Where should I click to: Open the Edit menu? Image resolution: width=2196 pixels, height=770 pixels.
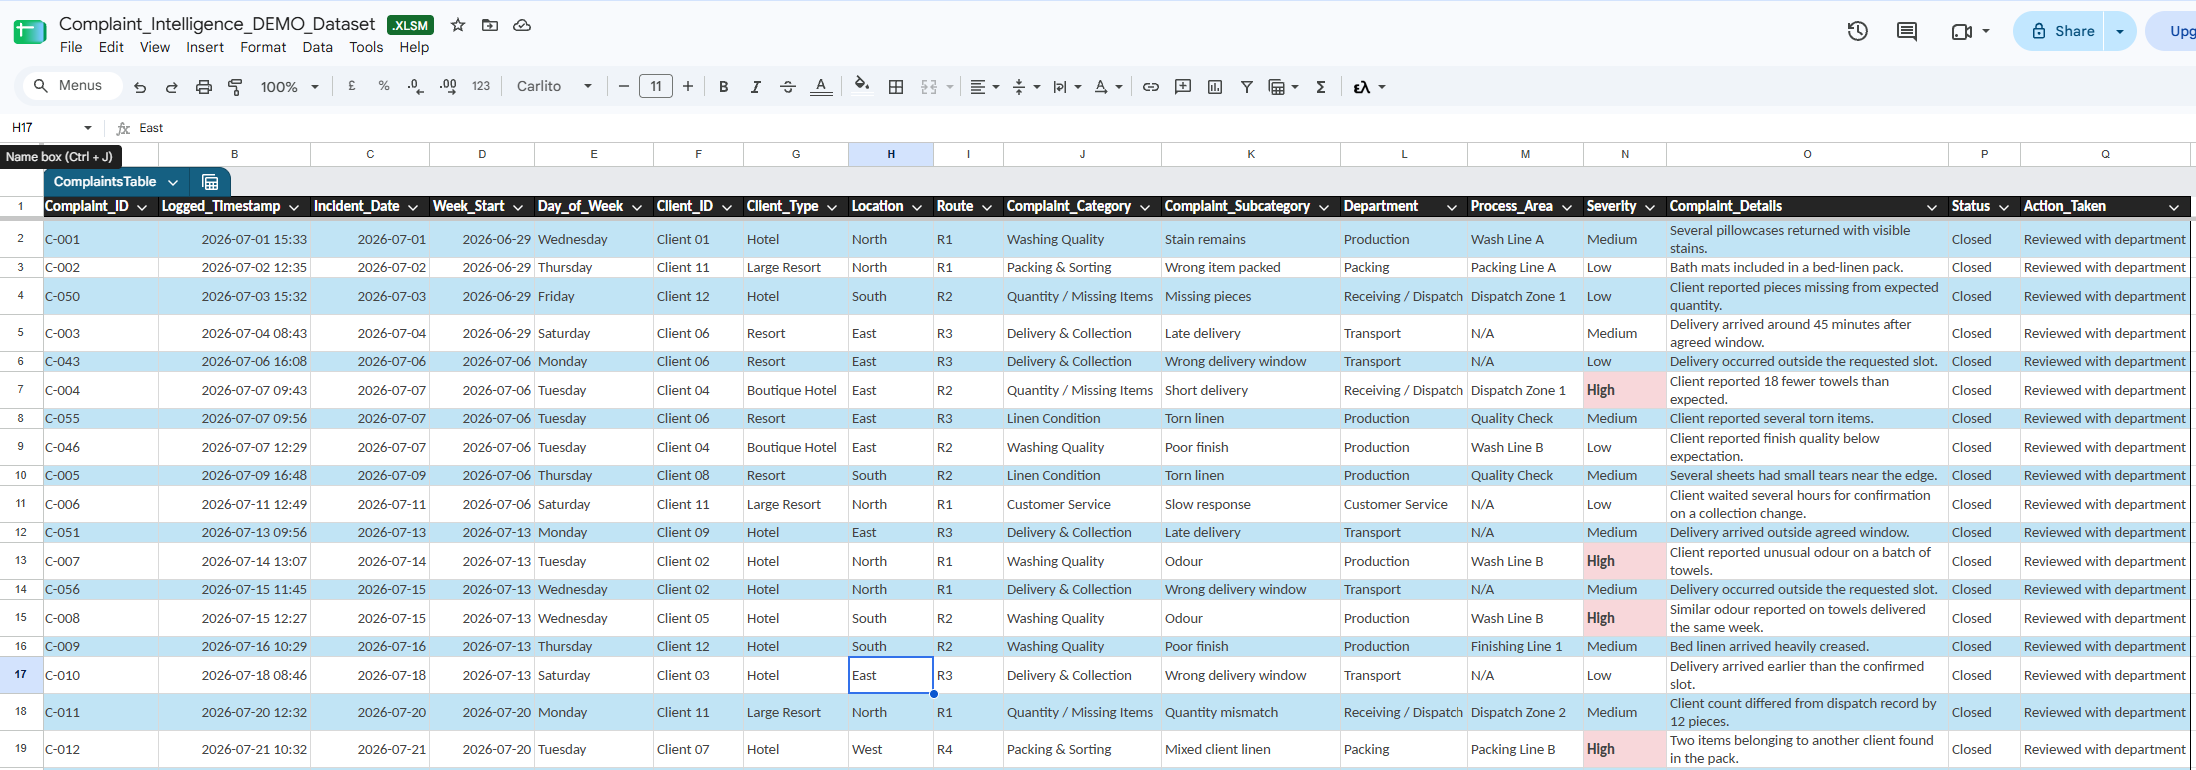pos(111,47)
